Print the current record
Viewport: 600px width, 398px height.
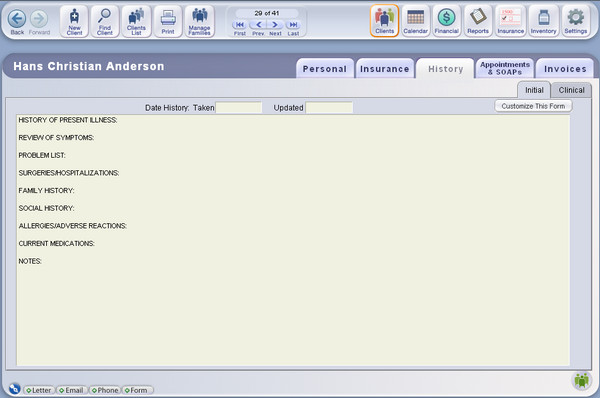tap(168, 21)
